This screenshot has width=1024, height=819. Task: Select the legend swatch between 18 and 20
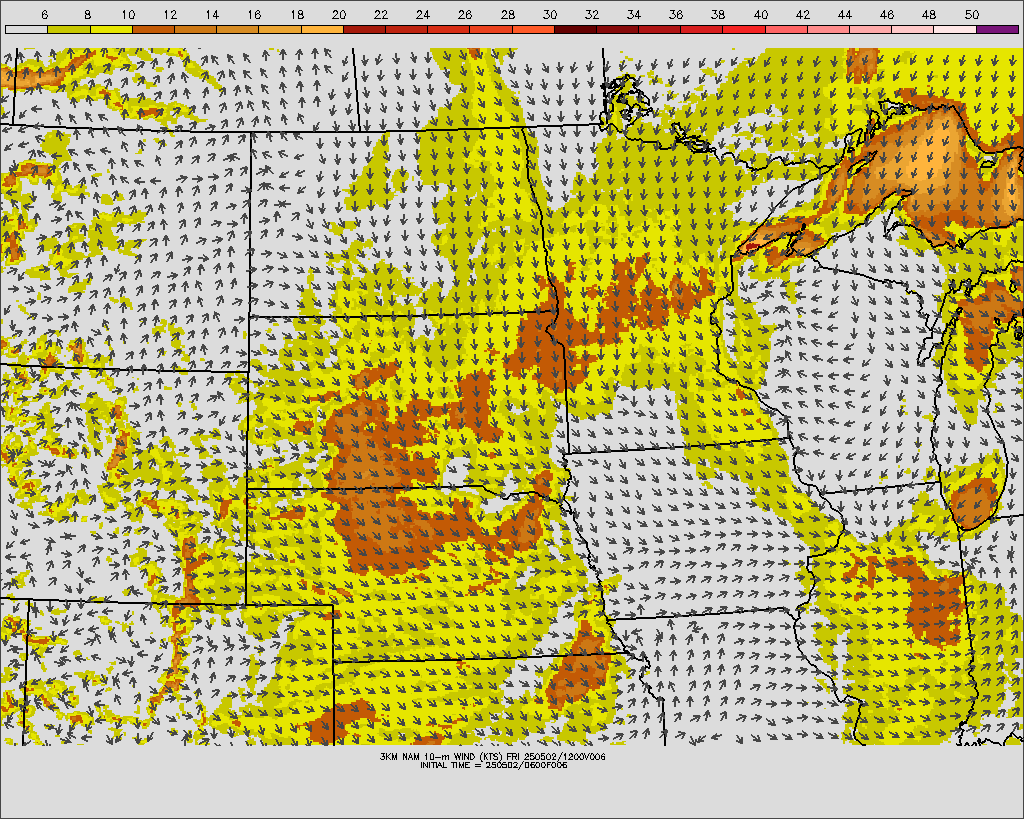click(x=322, y=29)
